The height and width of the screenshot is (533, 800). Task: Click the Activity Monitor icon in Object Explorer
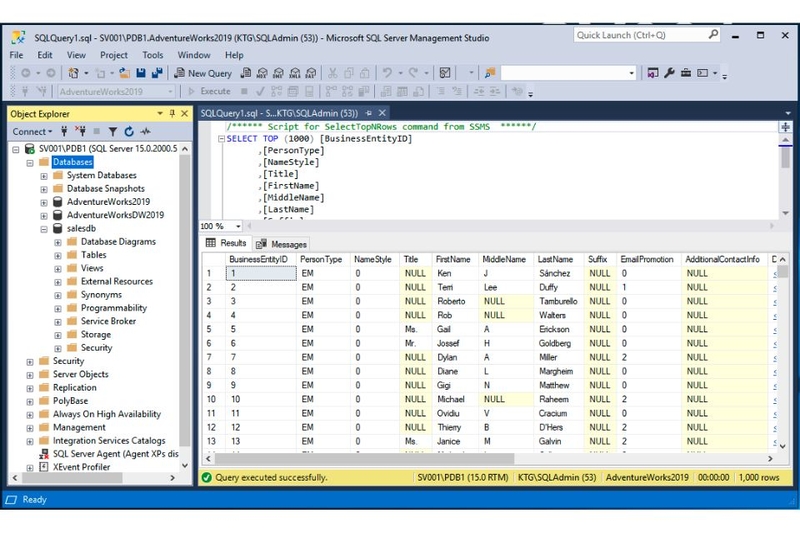146,132
